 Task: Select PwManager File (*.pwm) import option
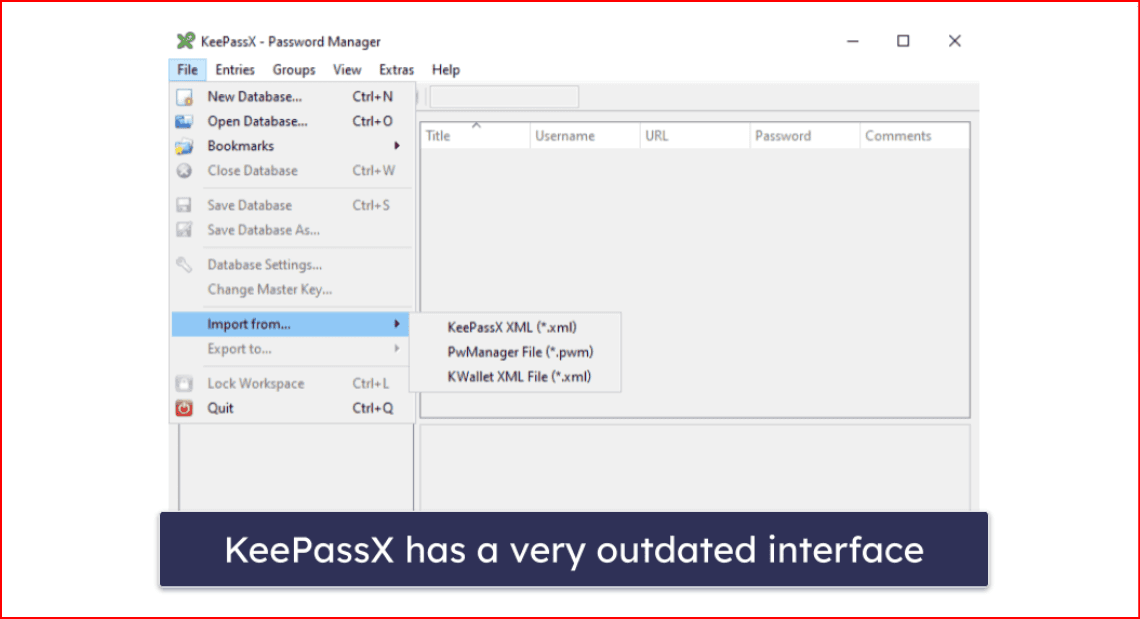[520, 352]
